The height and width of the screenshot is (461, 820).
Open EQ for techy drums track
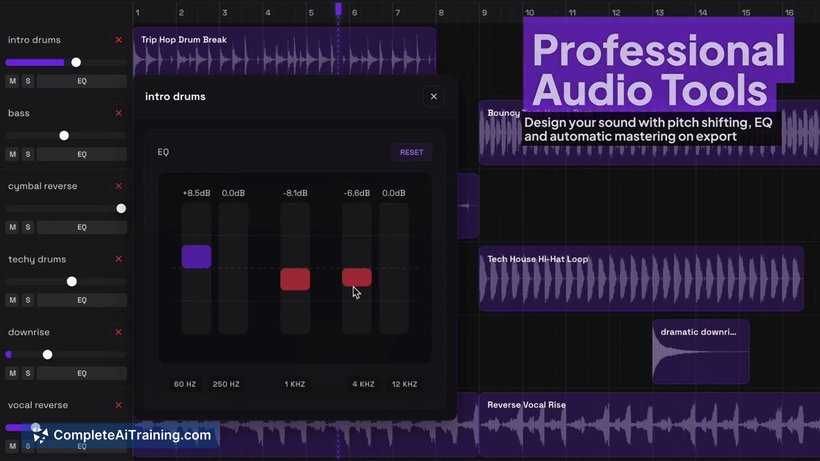82,300
